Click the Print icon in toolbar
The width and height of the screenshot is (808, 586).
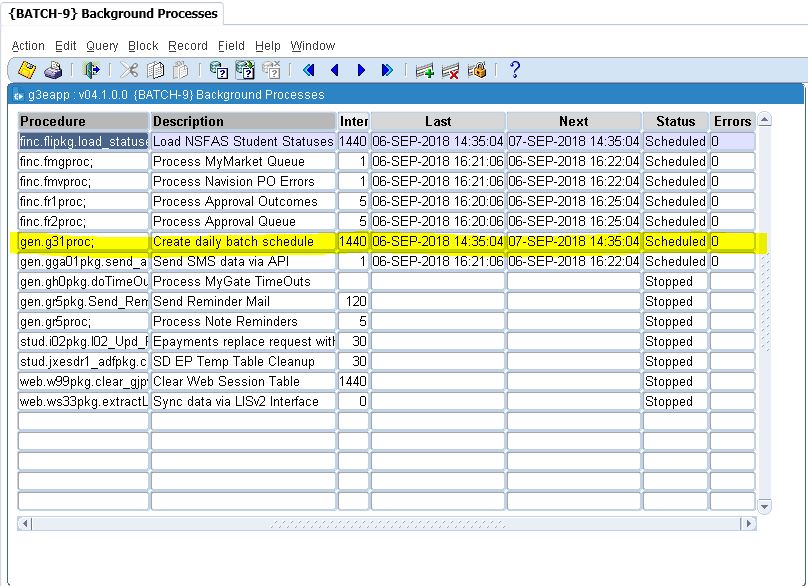(x=54, y=70)
